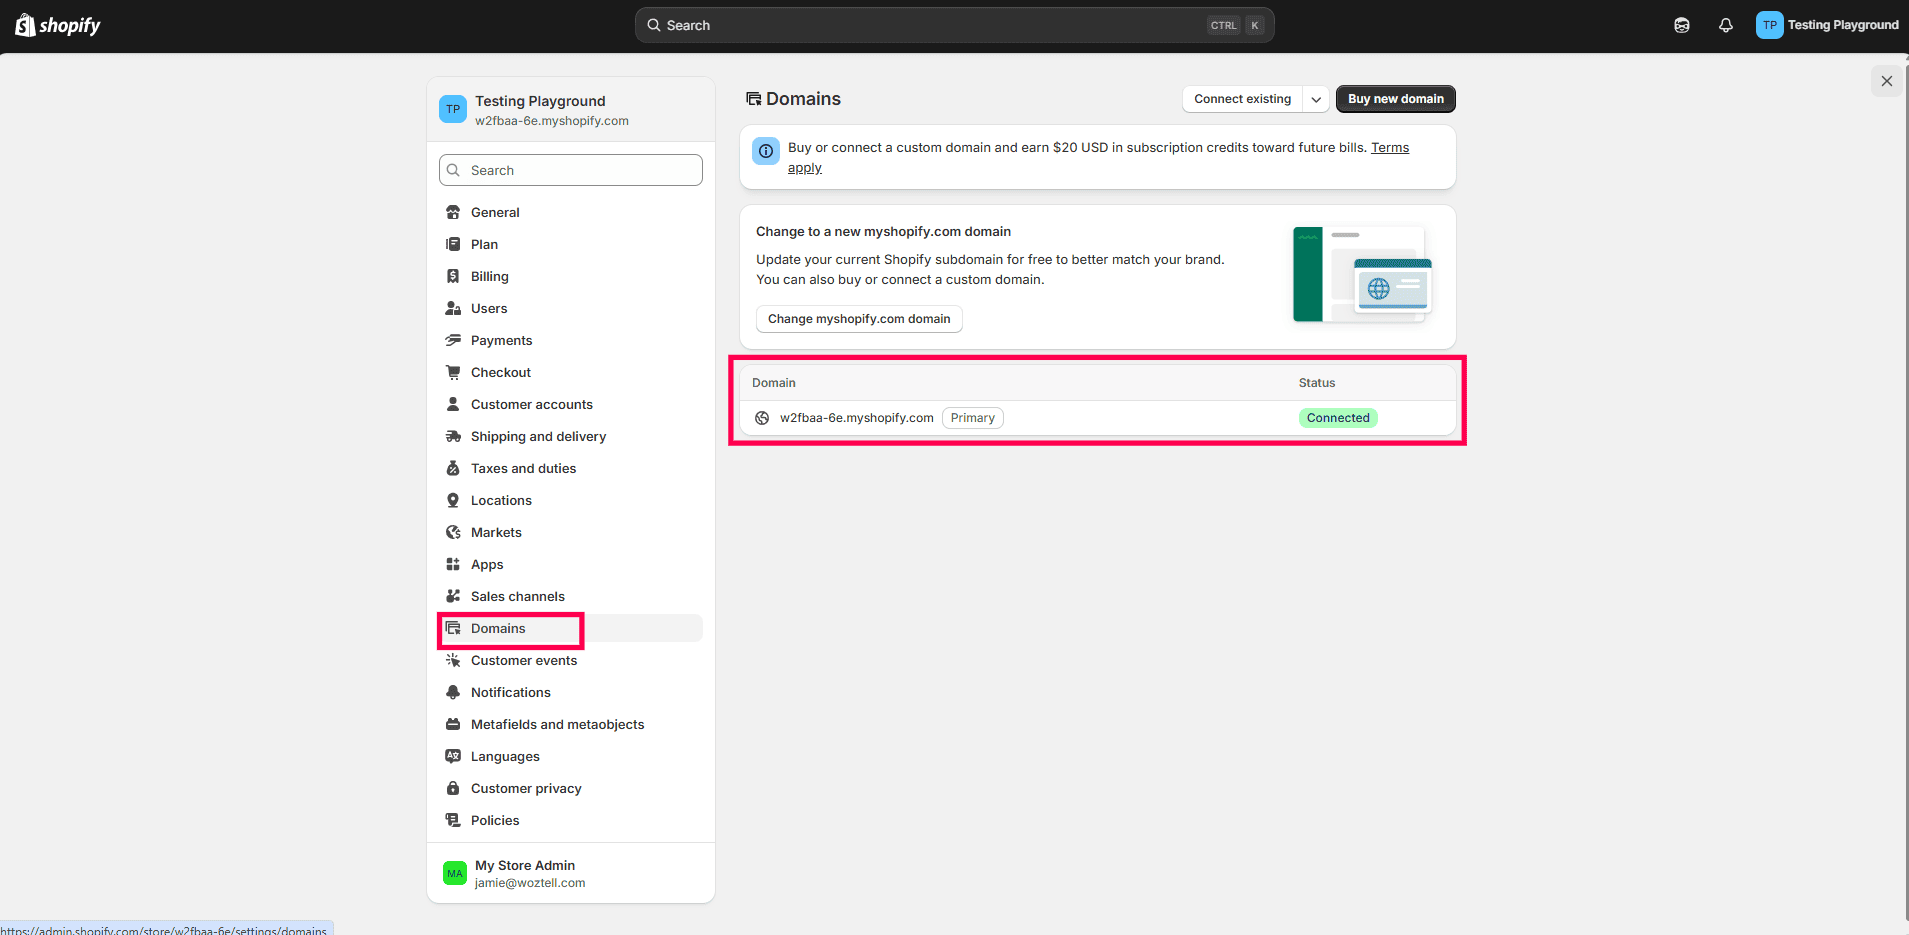Click the settings Search input field
The width and height of the screenshot is (1909, 935).
pos(571,170)
